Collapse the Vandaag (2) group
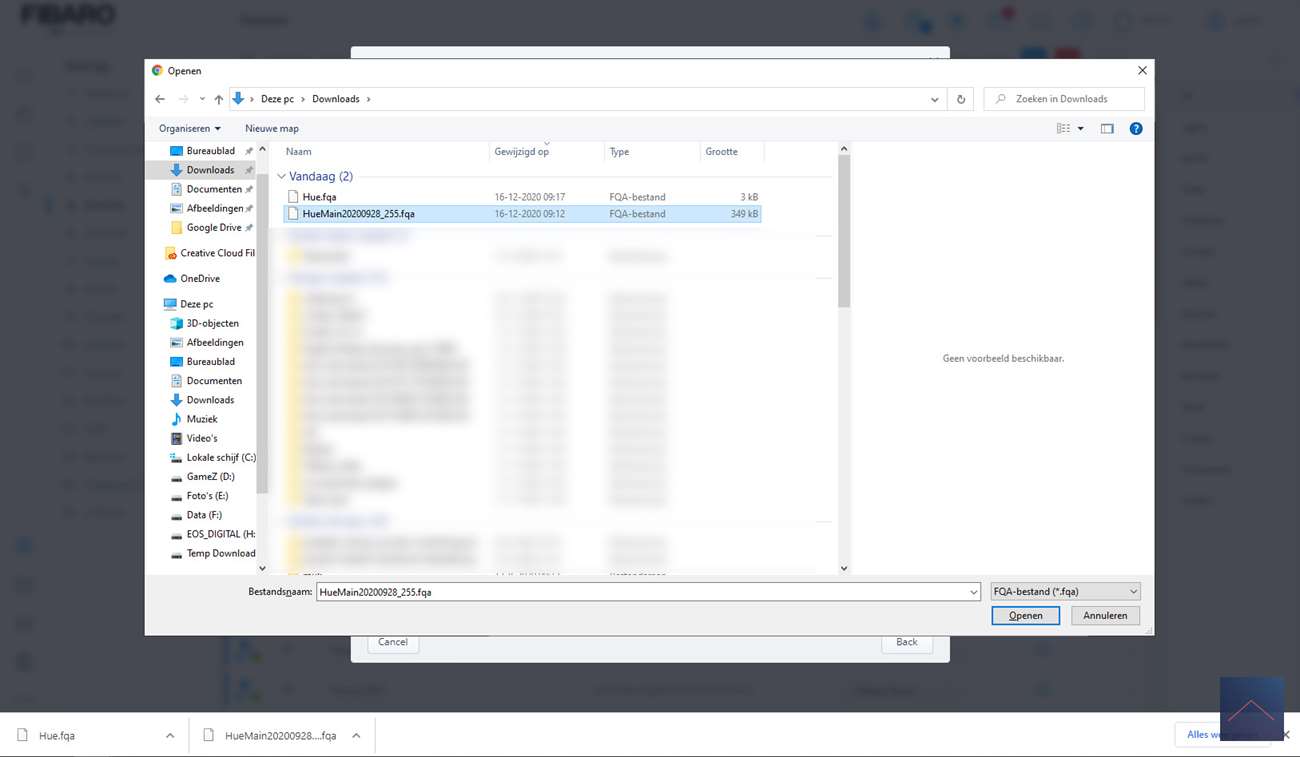Image resolution: width=1300 pixels, height=757 pixels. (281, 177)
